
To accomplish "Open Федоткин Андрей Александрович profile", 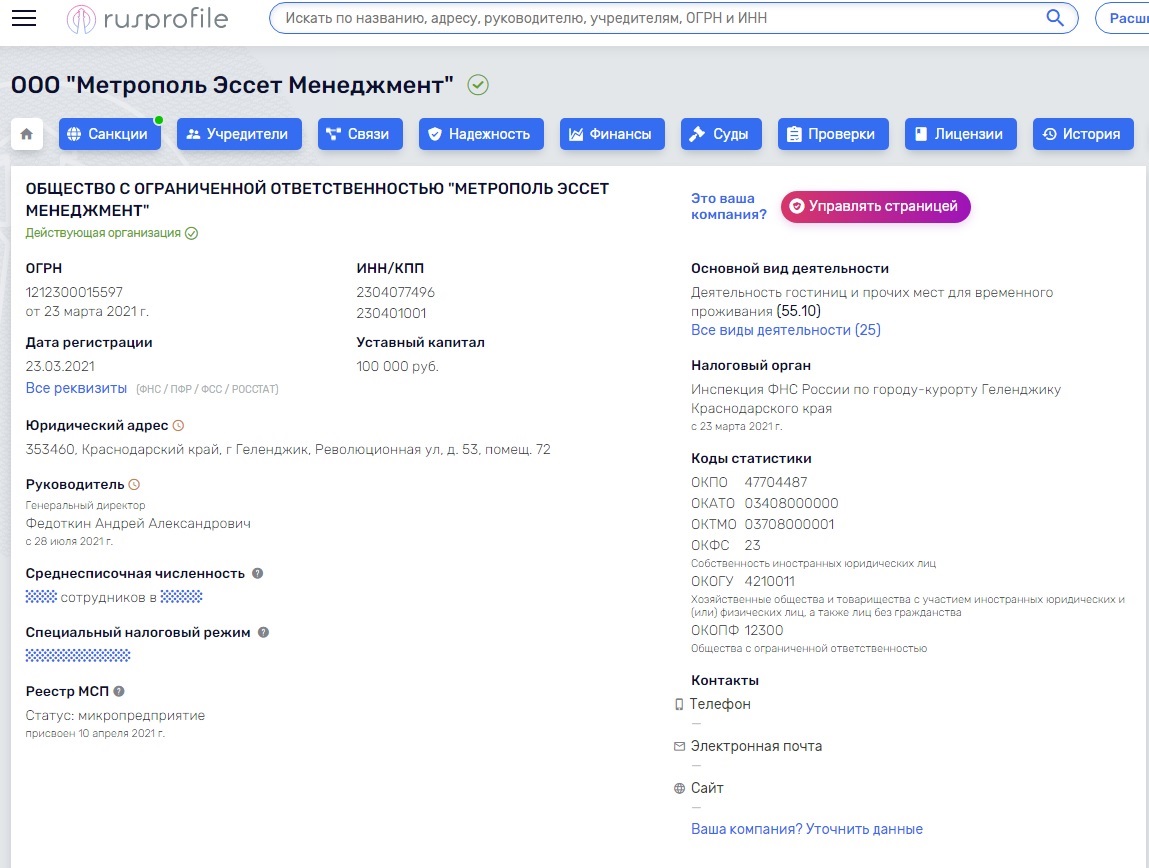I will pyautogui.click(x=138, y=524).
